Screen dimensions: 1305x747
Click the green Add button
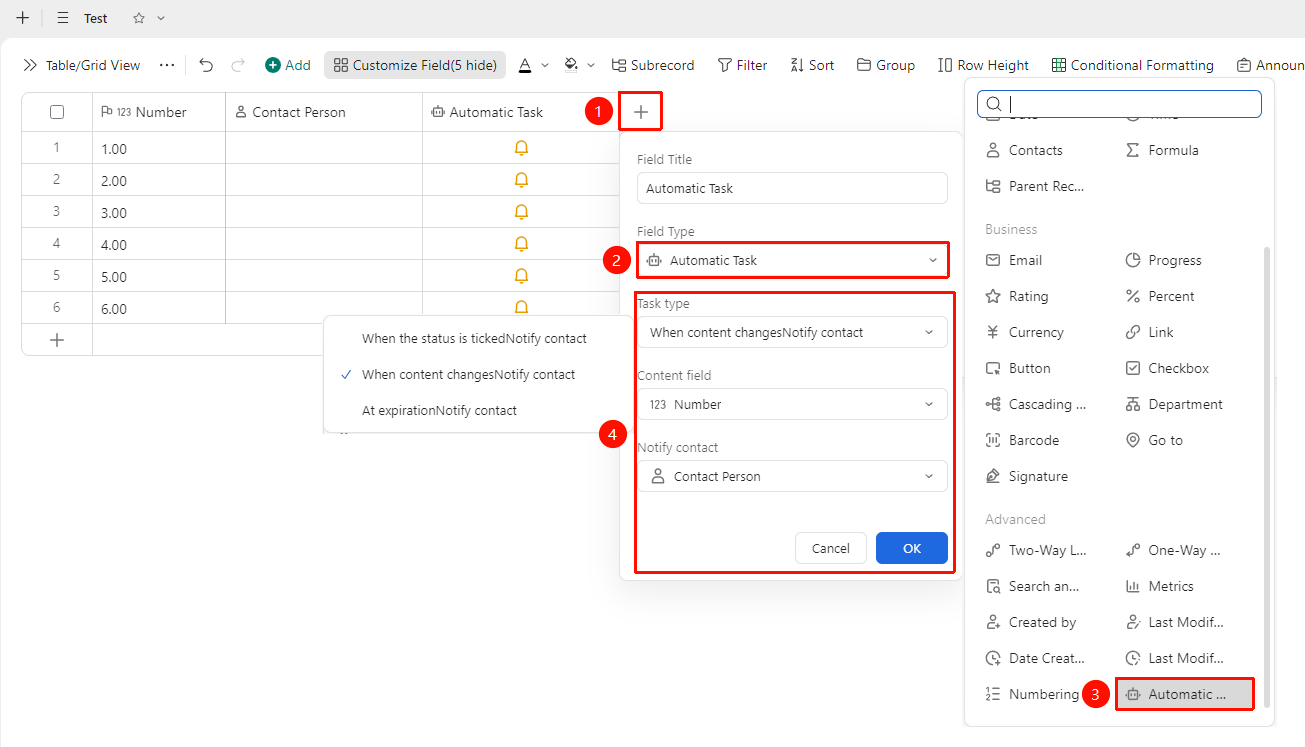(288, 65)
